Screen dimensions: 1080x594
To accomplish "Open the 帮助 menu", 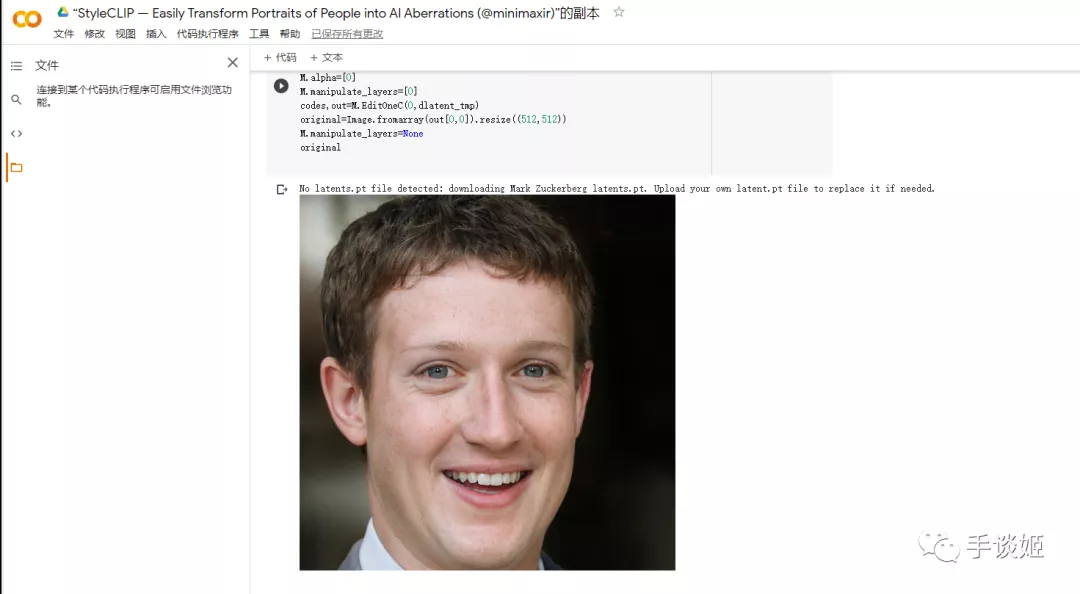I will coord(290,34).
